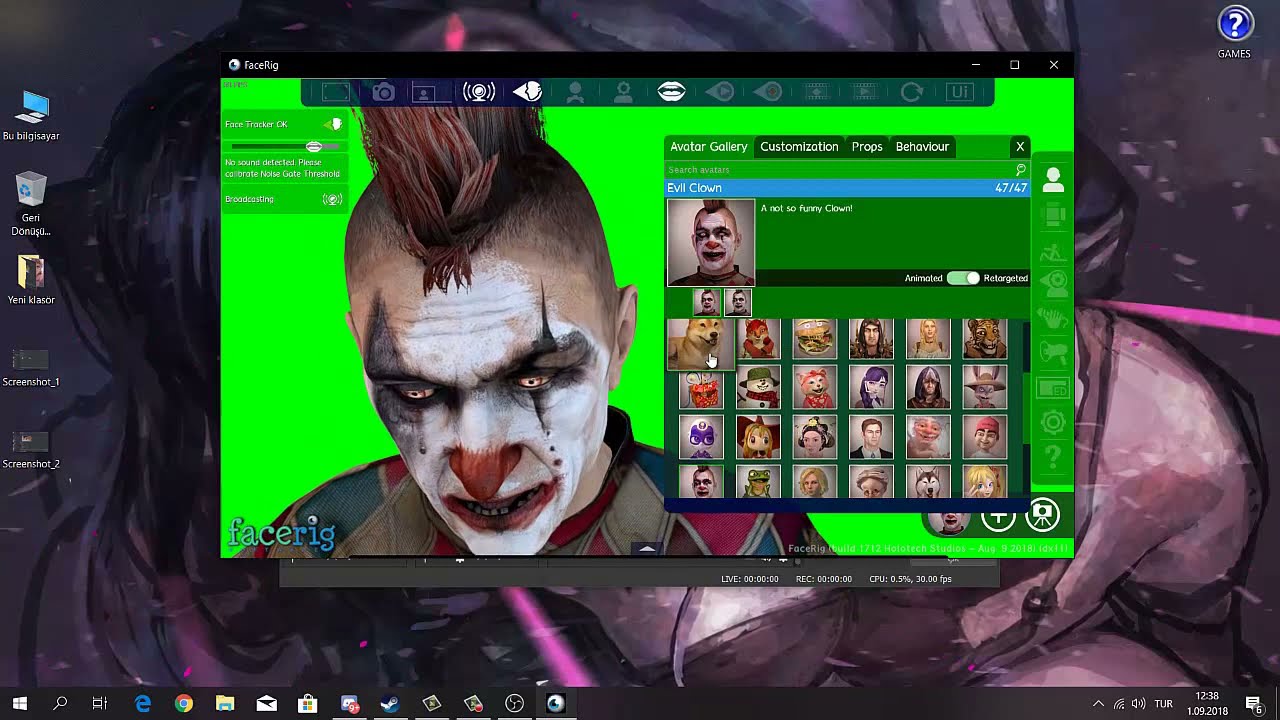
Task: Click the circular refresh arrow toolbar icon
Action: (x=911, y=92)
